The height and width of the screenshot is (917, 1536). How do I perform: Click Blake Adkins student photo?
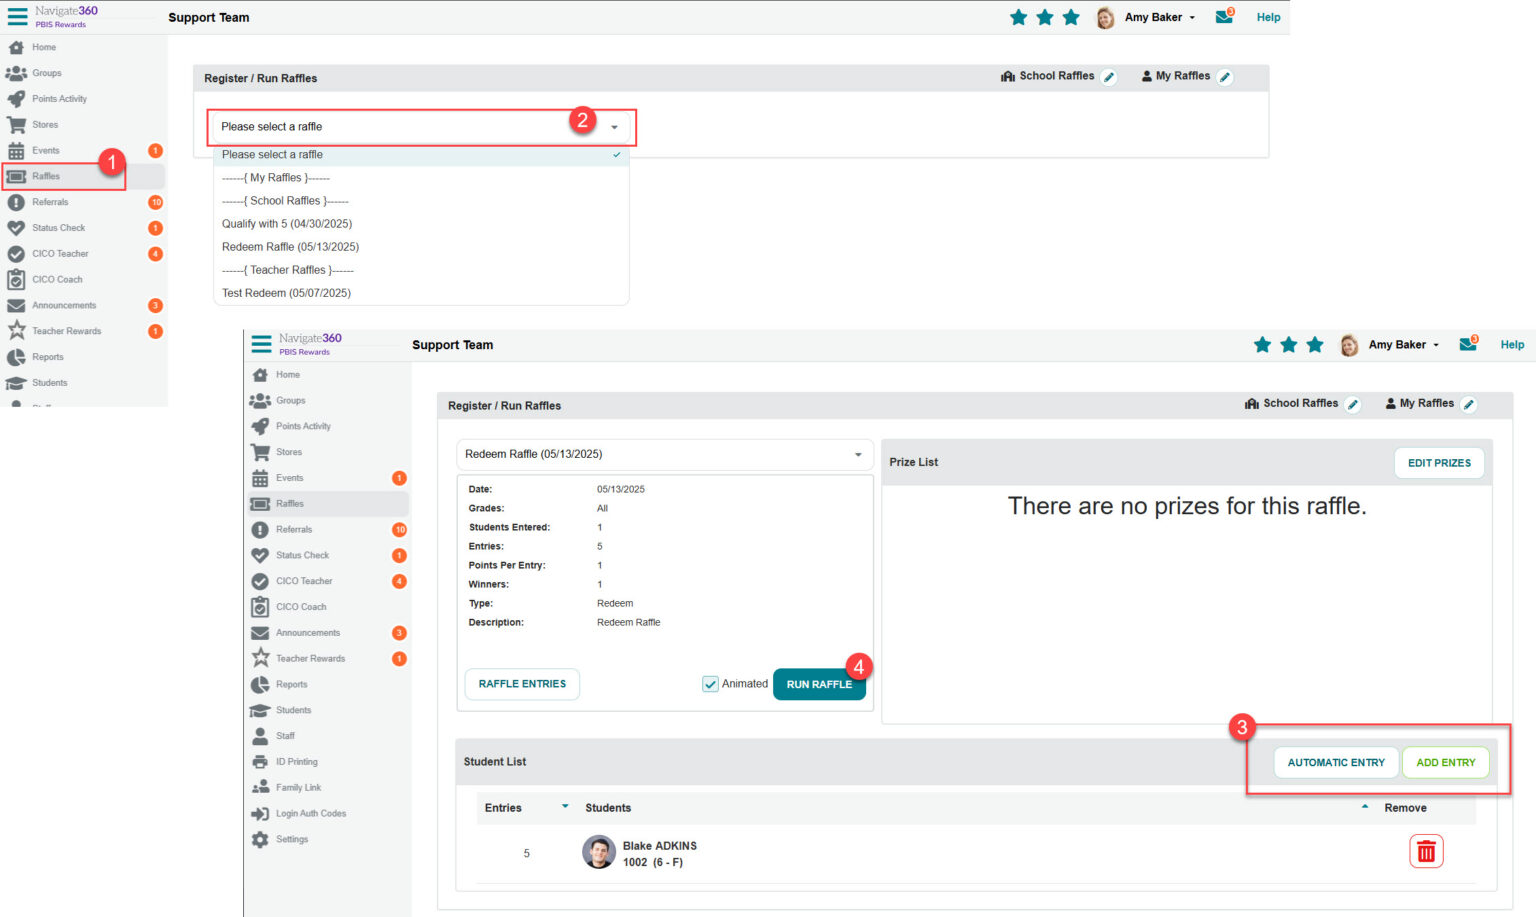[x=599, y=852]
